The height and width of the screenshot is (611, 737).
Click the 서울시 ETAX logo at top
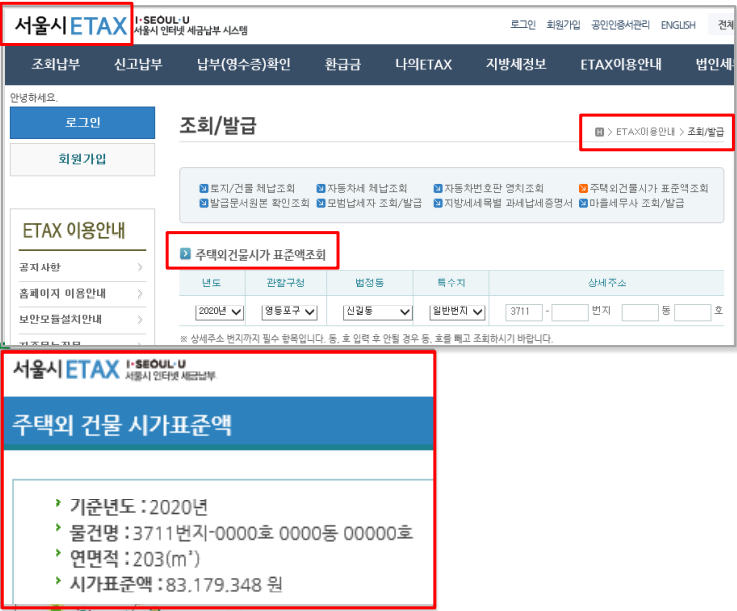71,25
